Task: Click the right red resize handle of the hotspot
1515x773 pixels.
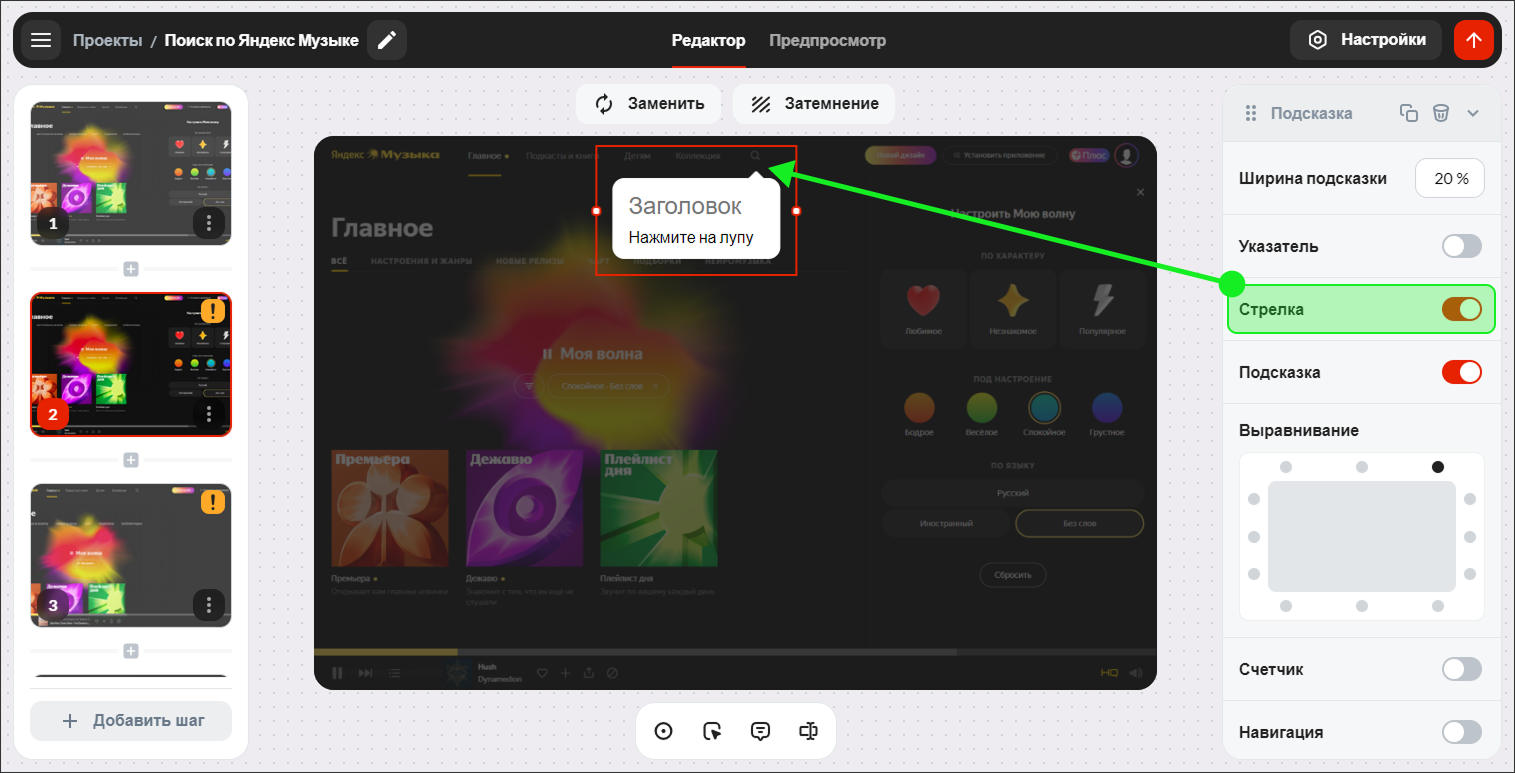Action: (797, 211)
